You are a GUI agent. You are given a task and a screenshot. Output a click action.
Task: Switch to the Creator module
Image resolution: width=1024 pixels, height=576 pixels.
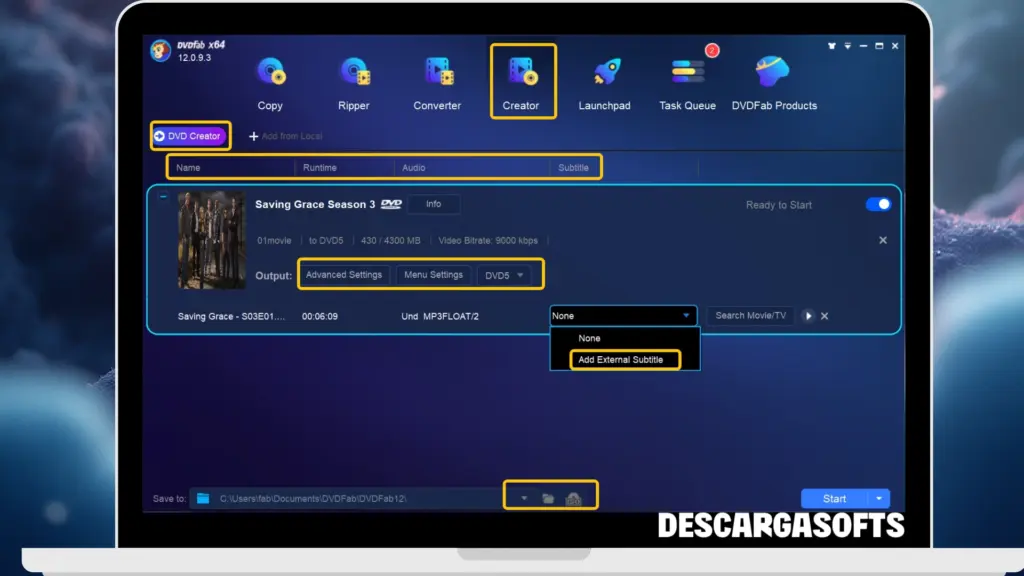coord(522,80)
